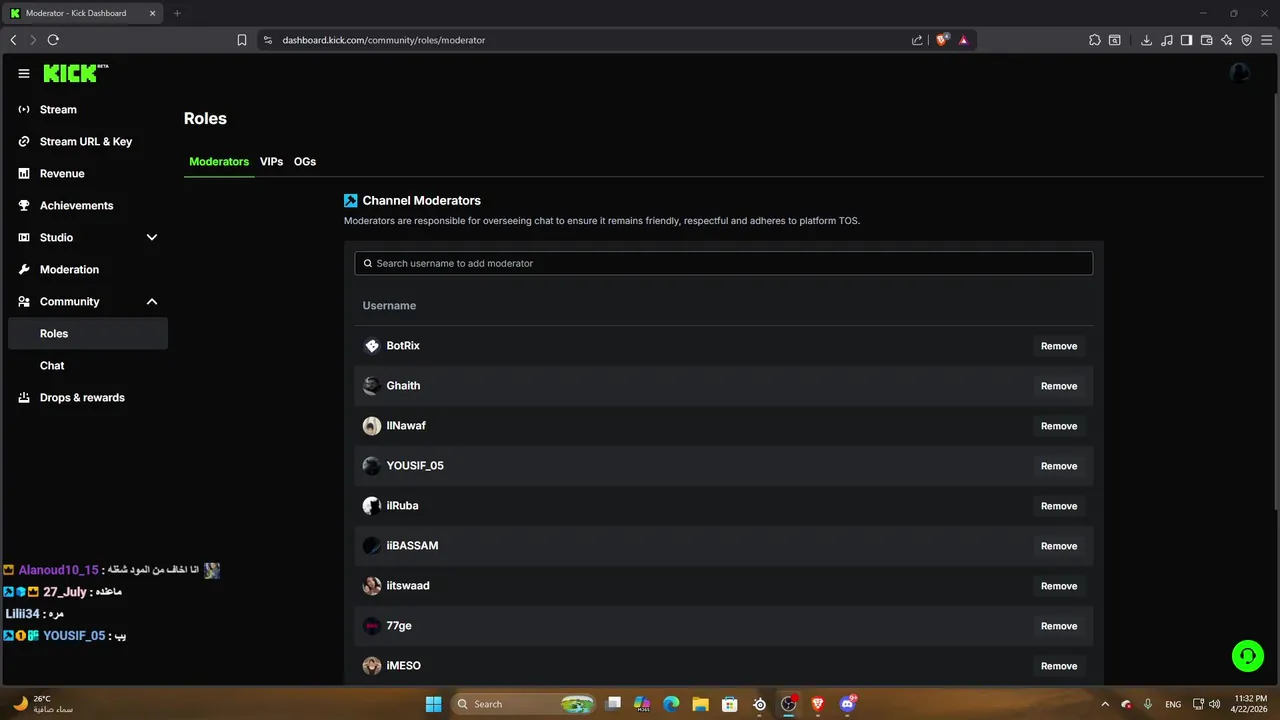Remove YOUSIF_05 from moderators

click(1059, 466)
